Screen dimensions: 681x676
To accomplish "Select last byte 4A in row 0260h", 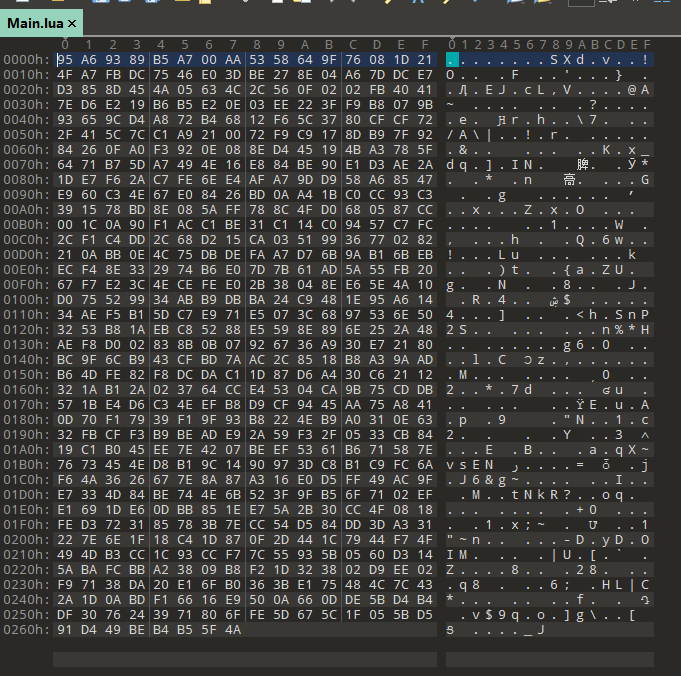I will click(233, 630).
